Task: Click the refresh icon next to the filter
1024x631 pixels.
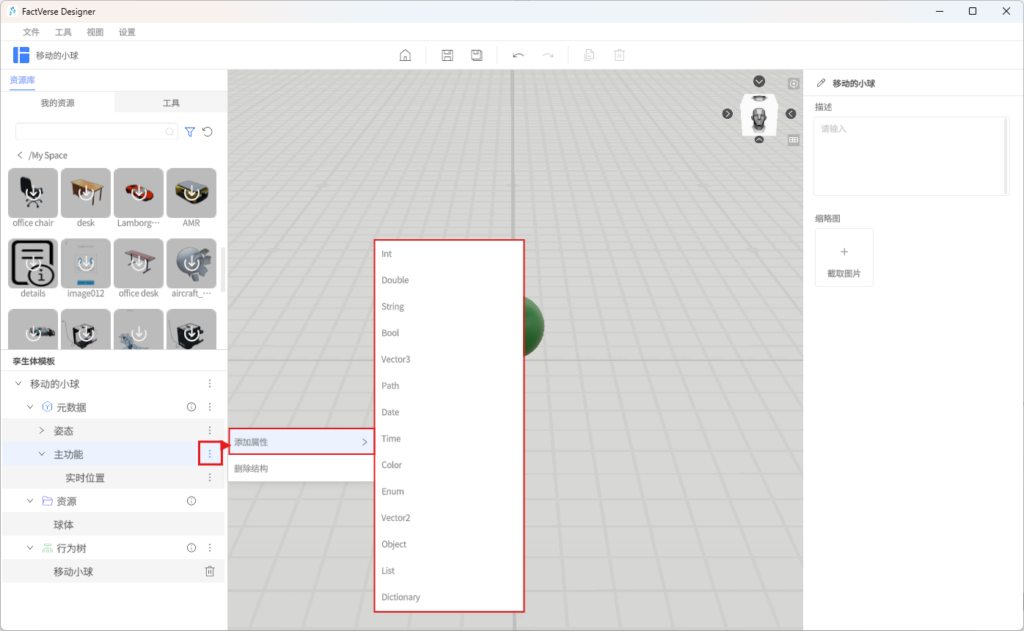Action: coord(208,132)
